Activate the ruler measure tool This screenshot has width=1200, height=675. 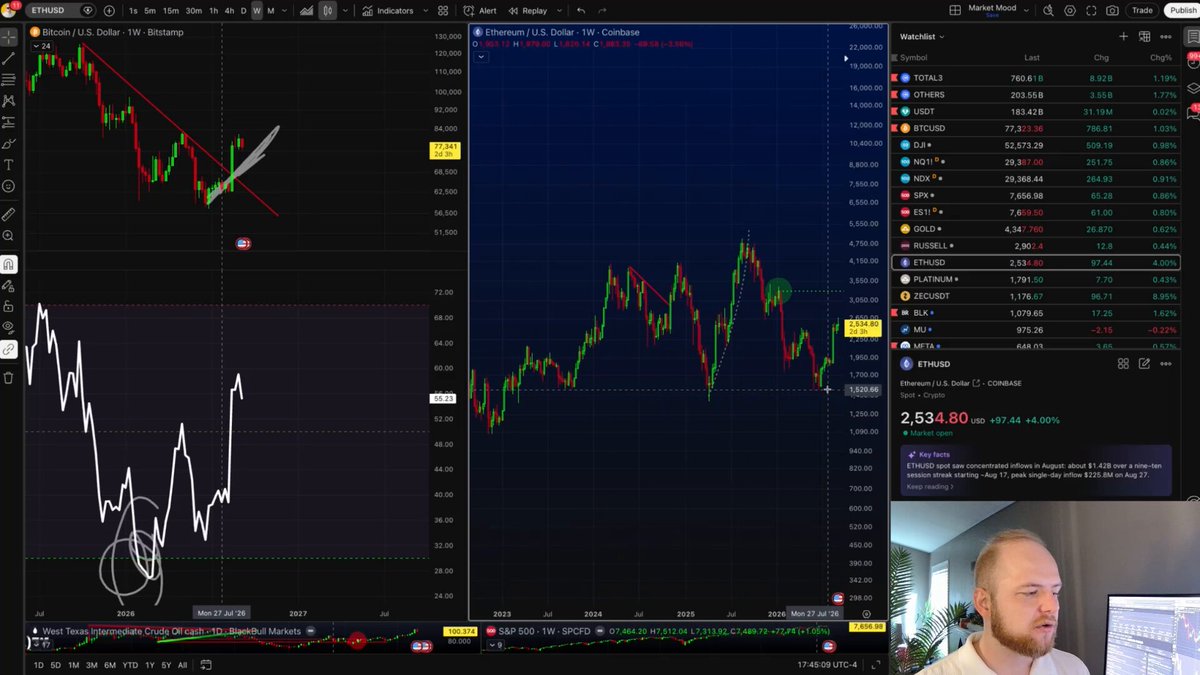[8, 214]
